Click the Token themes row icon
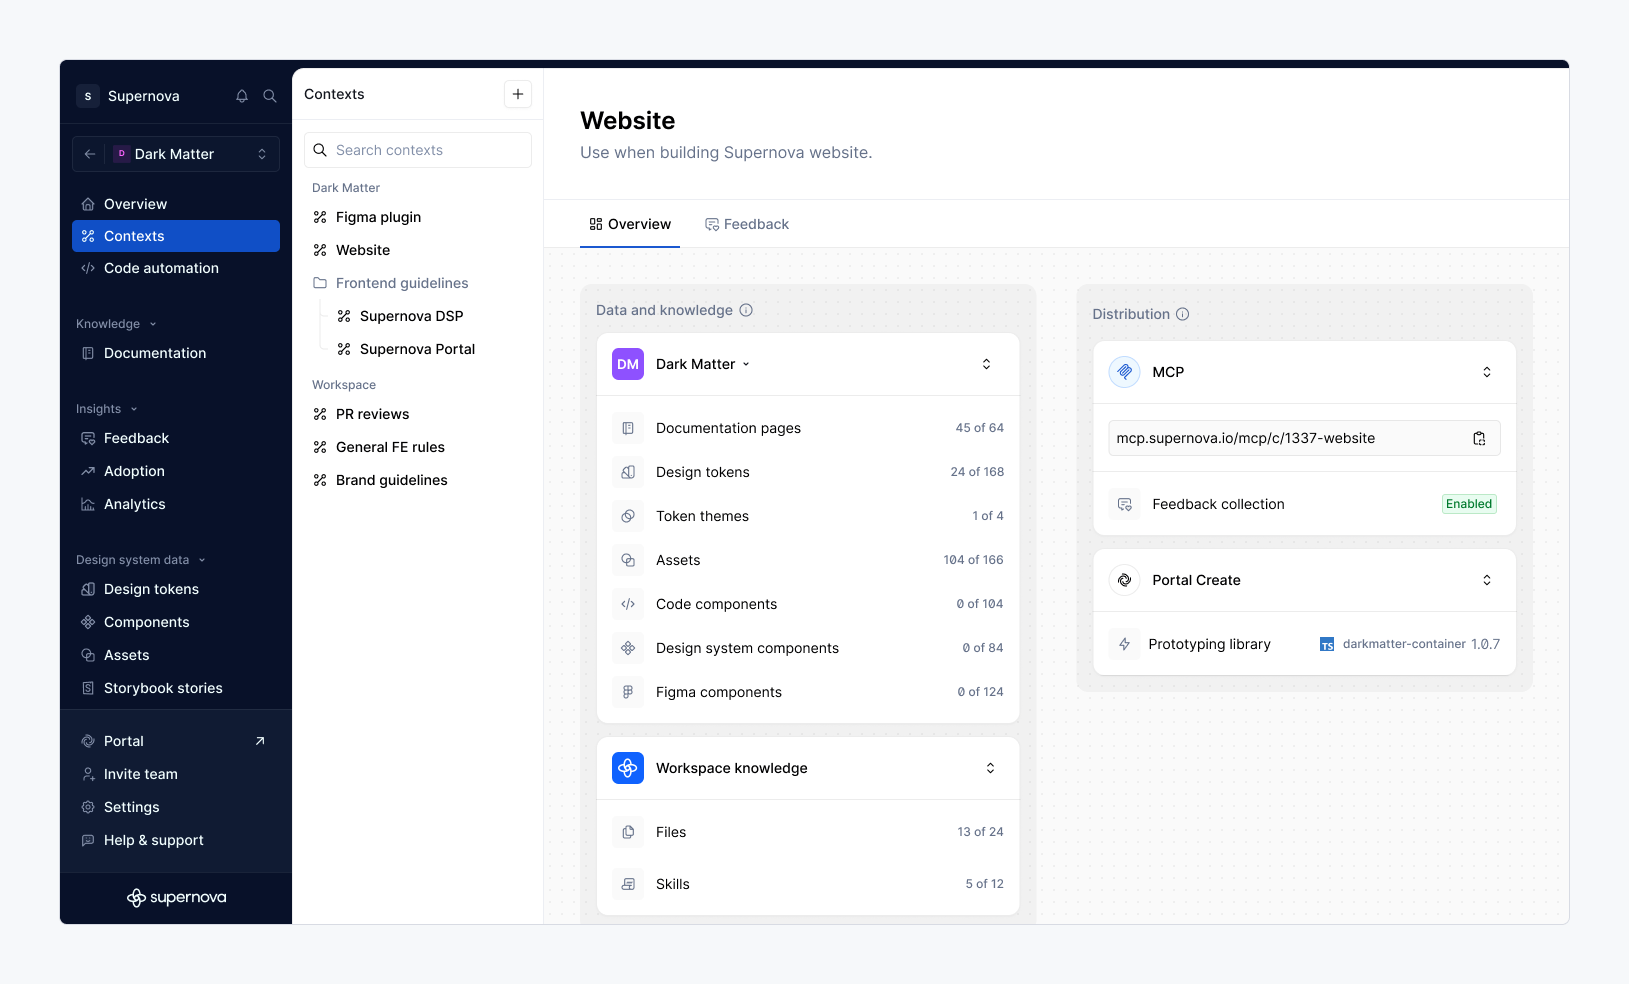Viewport: 1629px width, 984px height. point(628,516)
